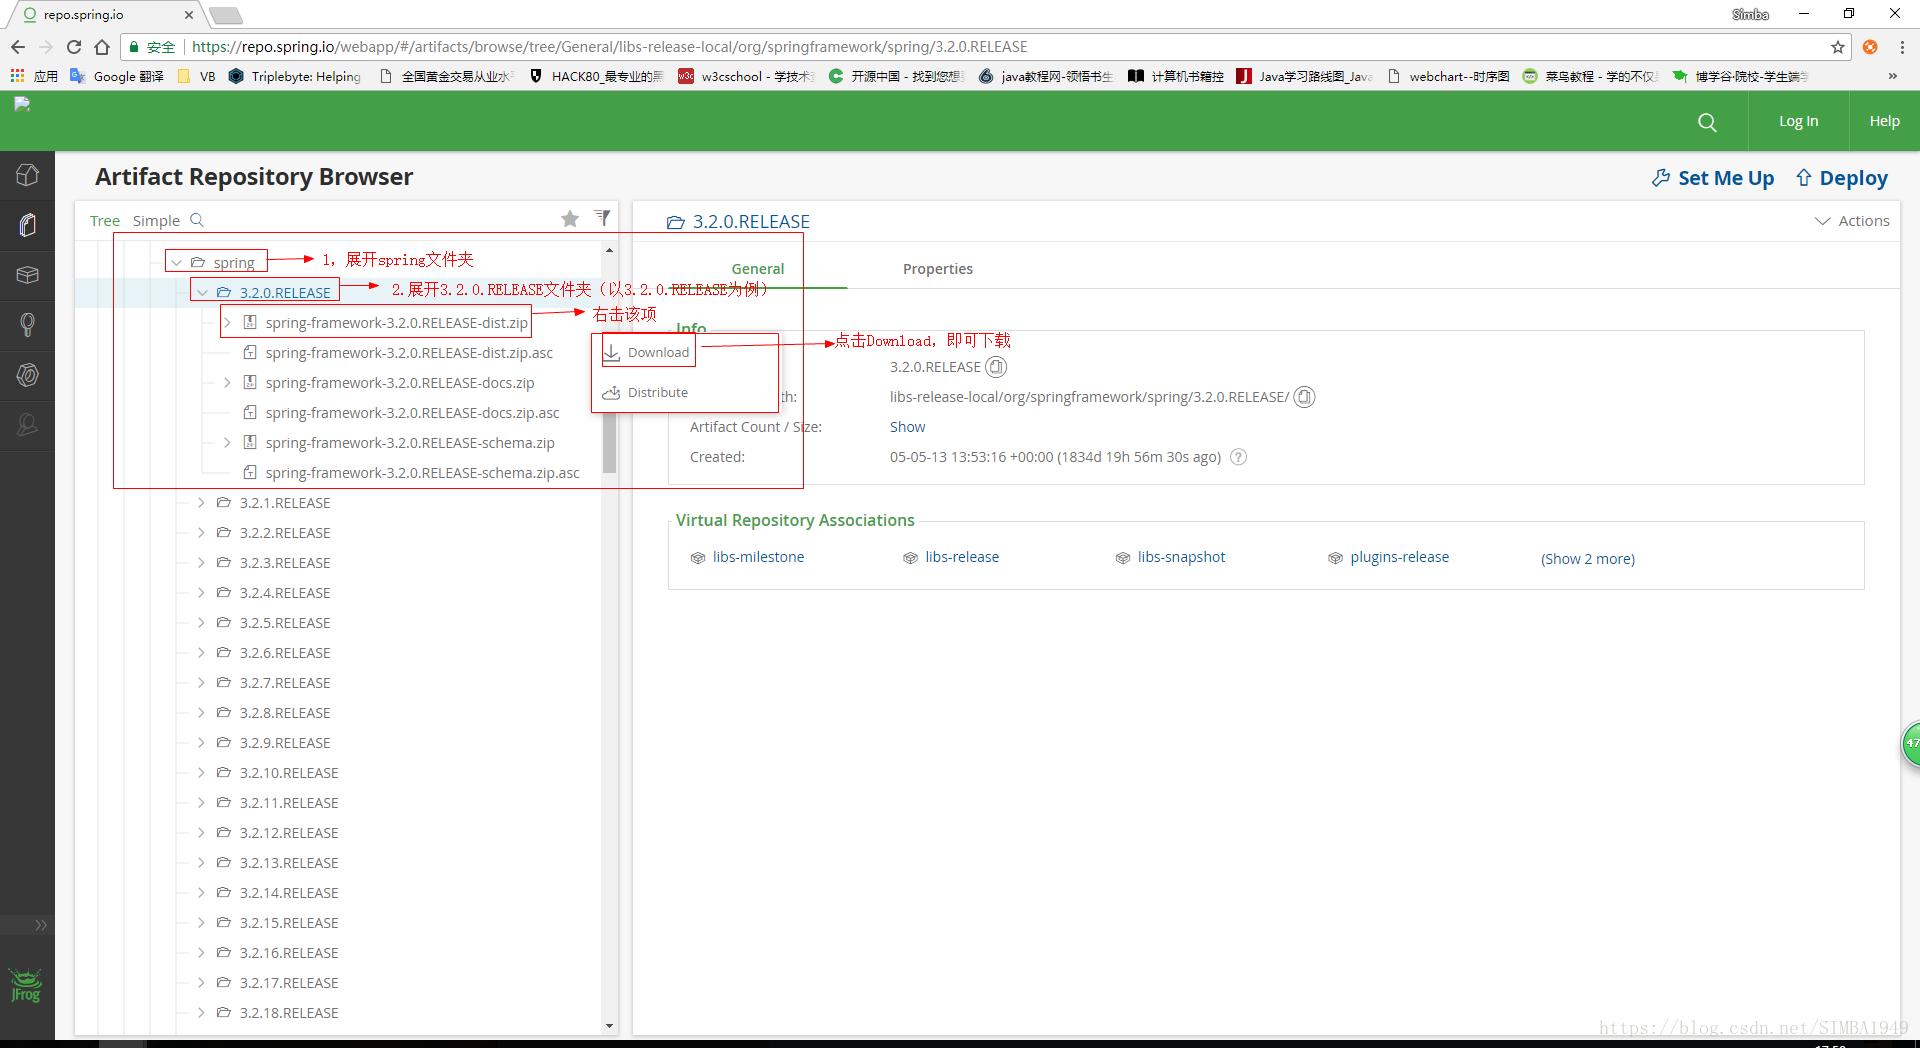Screen dimensions: 1920x1048
Task: Open the Artifacts icon in the sidebar
Action: point(27,225)
